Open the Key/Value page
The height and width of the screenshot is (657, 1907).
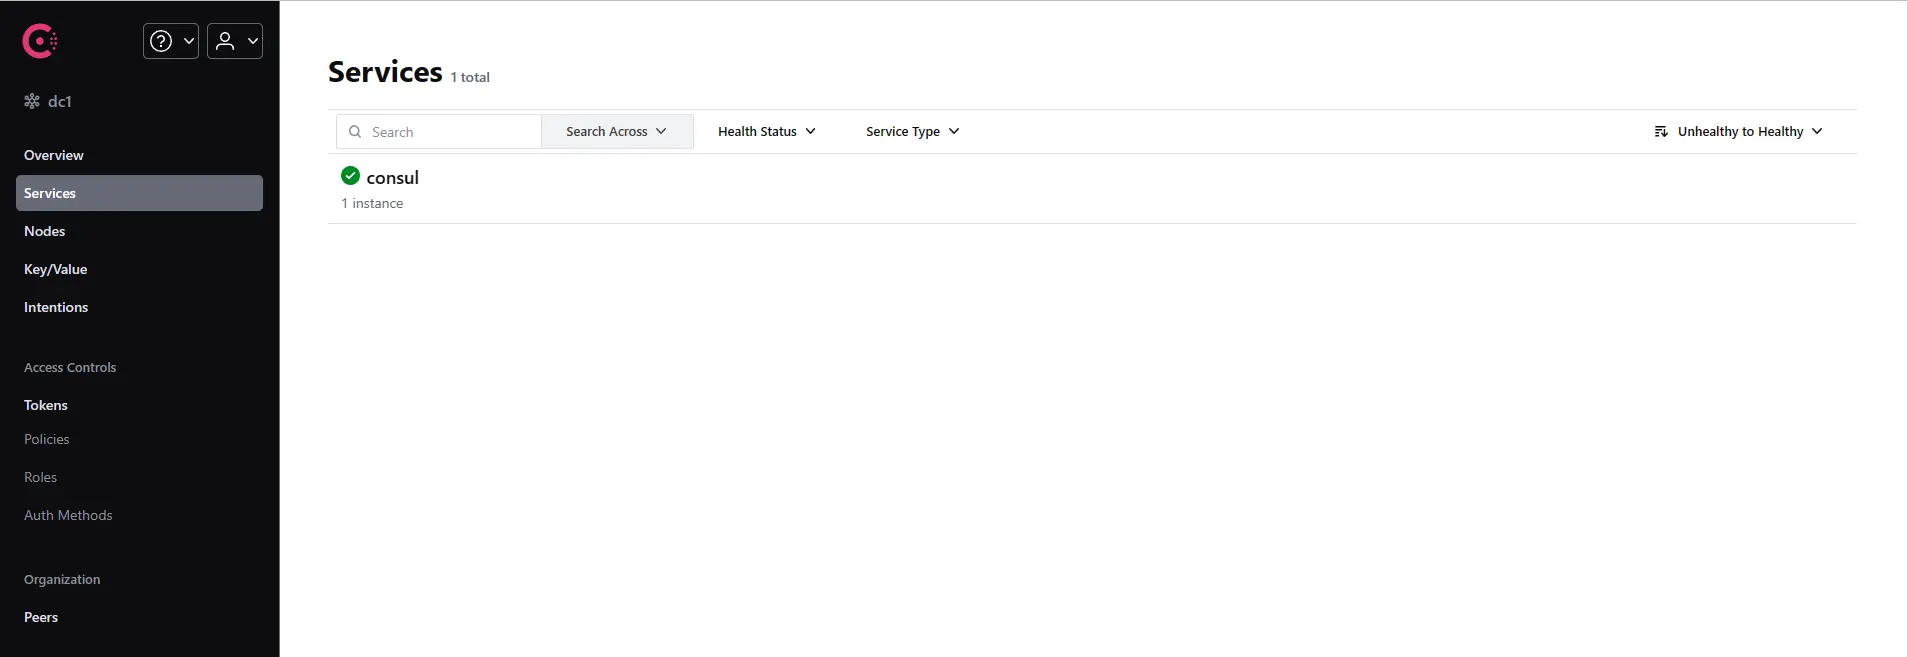[56, 269]
